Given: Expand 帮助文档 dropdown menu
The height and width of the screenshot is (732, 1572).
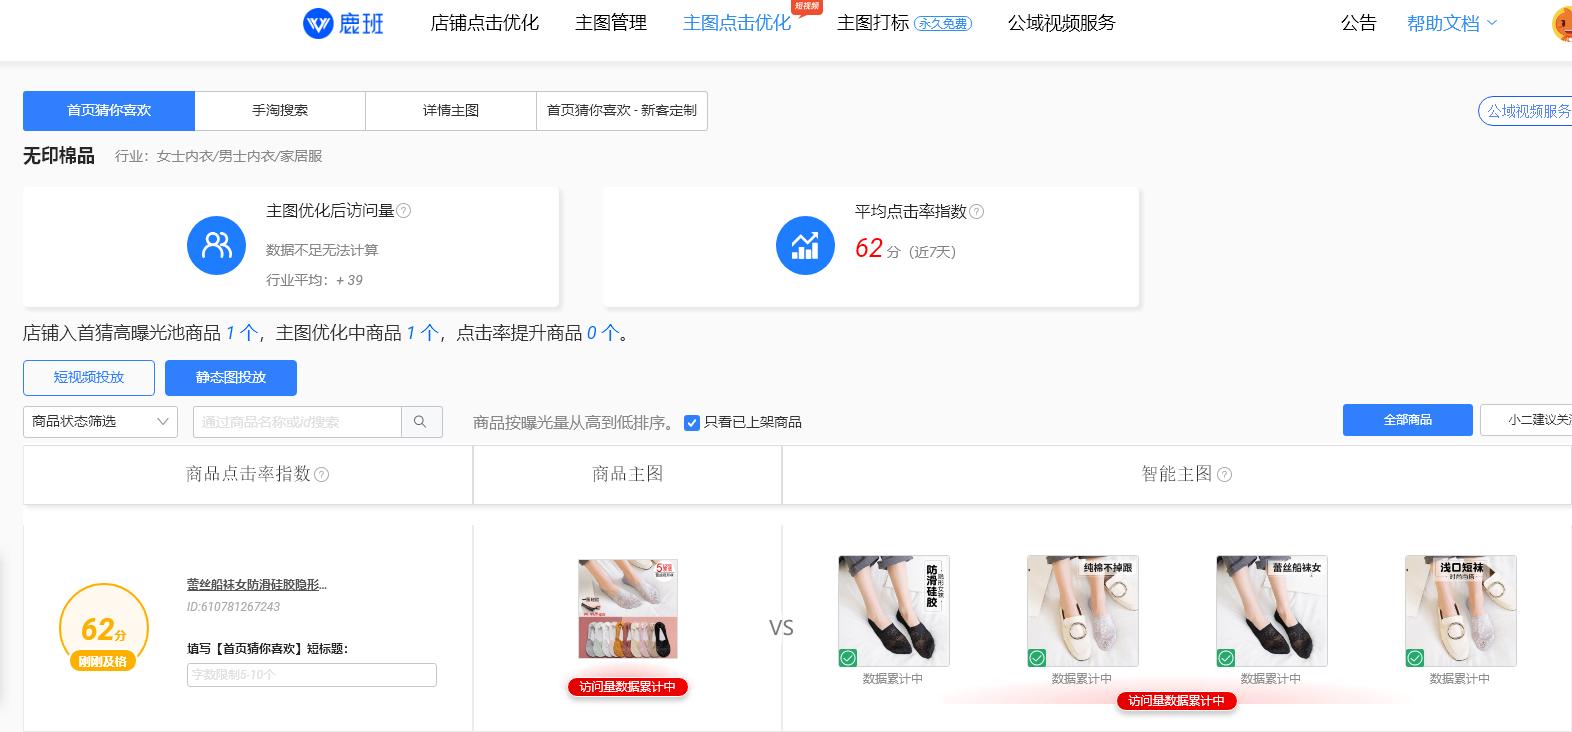Looking at the screenshot, I should point(1452,23).
